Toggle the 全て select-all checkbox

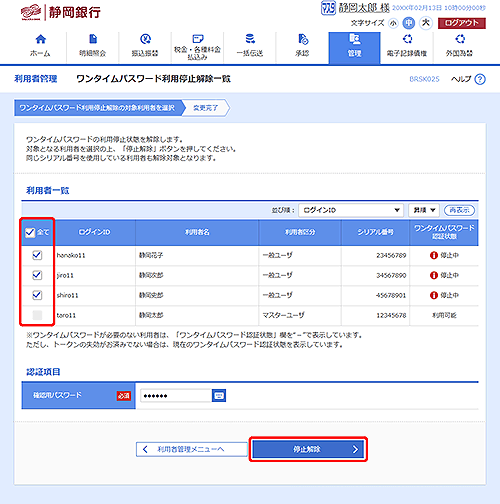point(30,232)
